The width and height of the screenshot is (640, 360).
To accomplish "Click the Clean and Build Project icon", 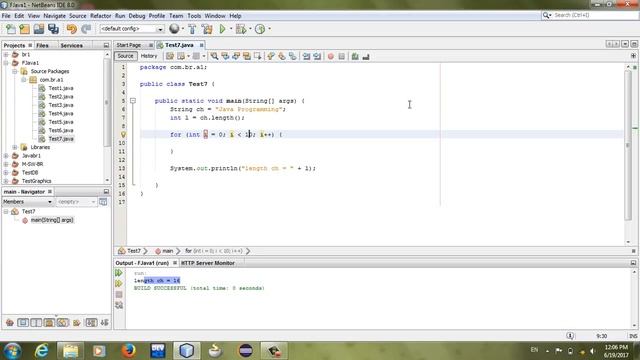I will [x=207, y=29].
